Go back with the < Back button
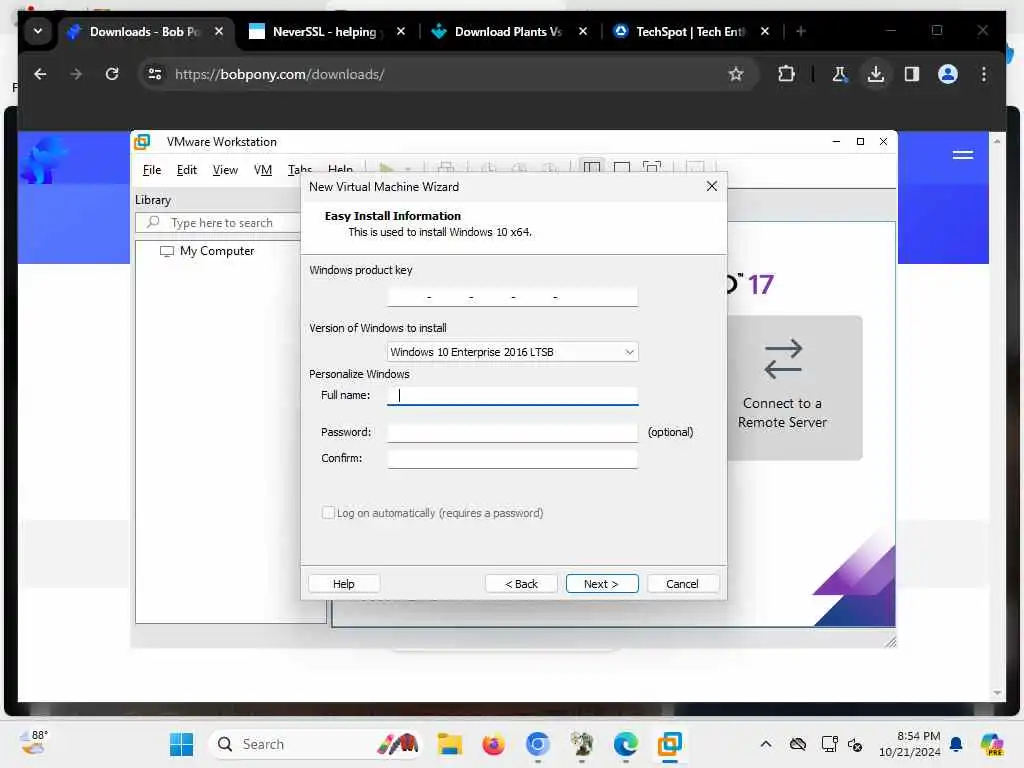Viewport: 1024px width, 768px height. pyautogui.click(x=521, y=584)
